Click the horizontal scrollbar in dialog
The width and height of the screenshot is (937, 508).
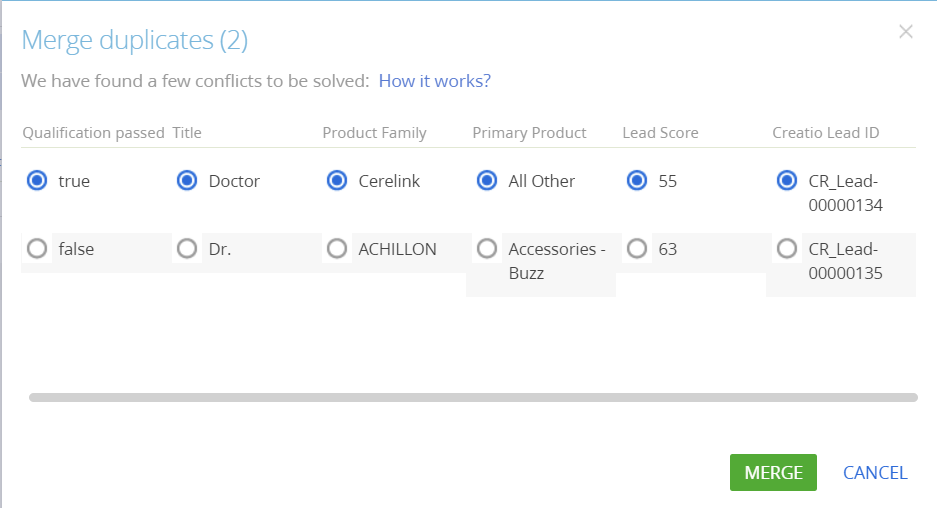tap(473, 397)
